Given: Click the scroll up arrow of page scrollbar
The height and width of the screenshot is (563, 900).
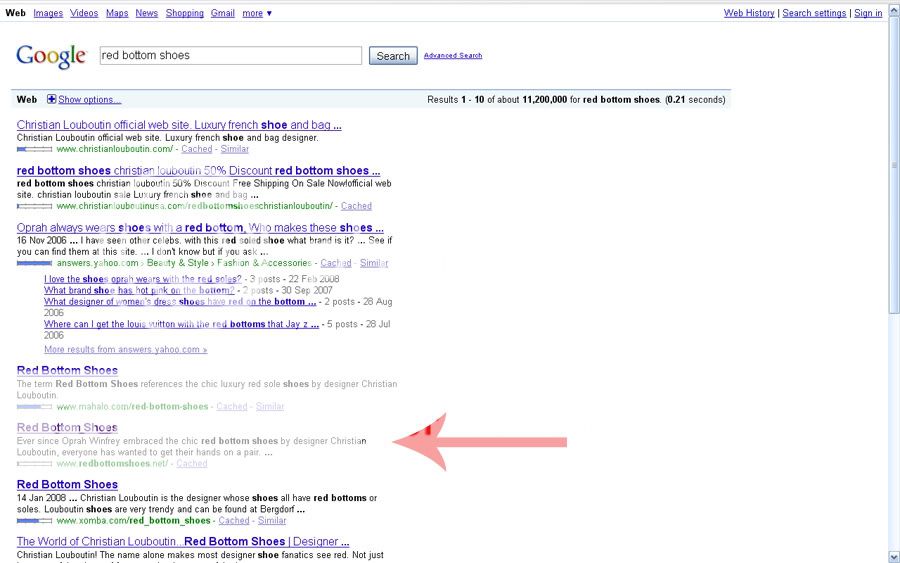Looking at the screenshot, I should point(894,10).
